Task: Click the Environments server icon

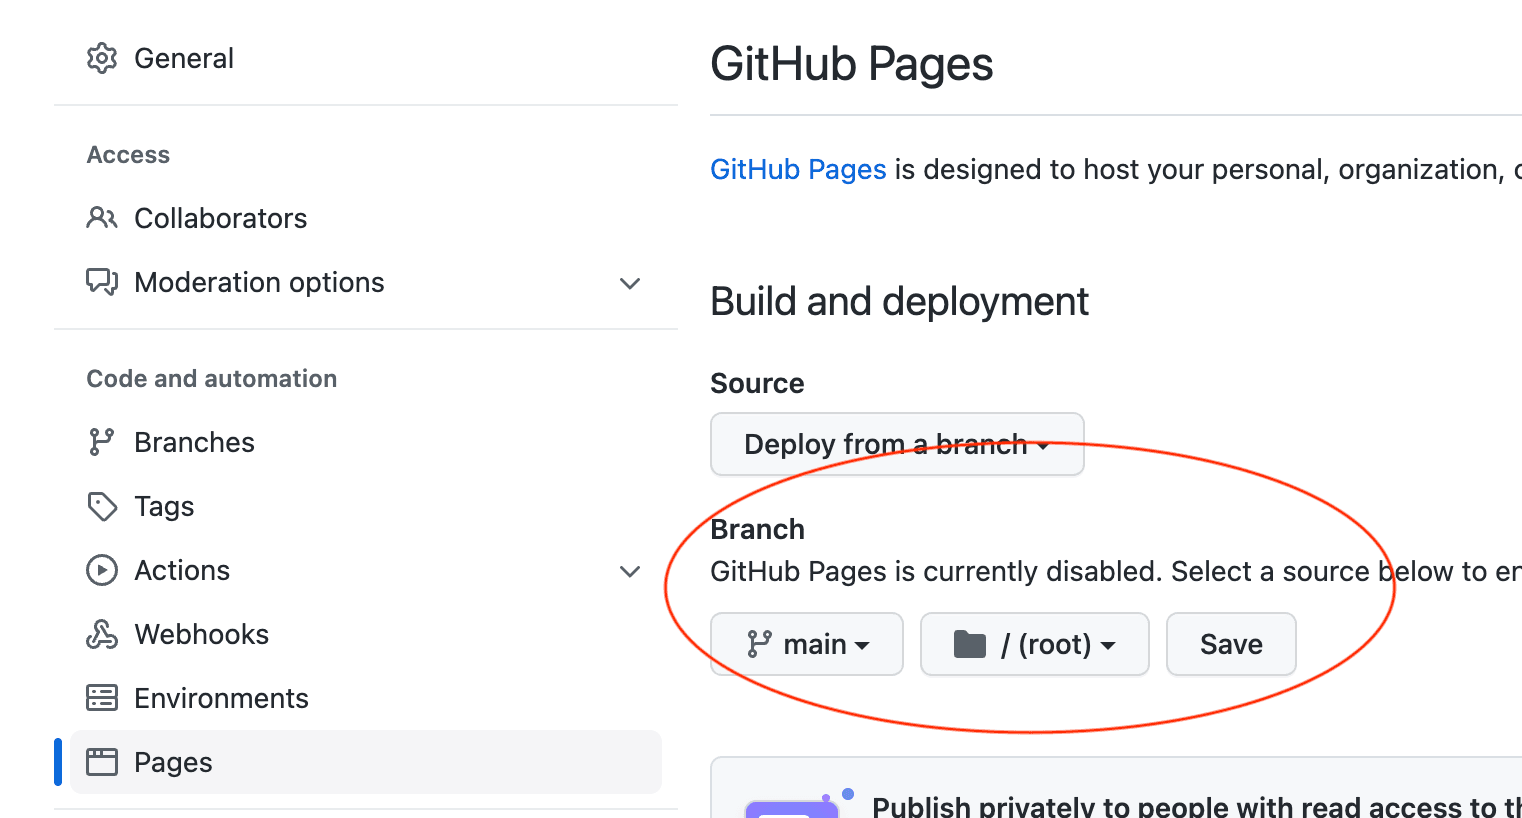Action: pos(102,698)
